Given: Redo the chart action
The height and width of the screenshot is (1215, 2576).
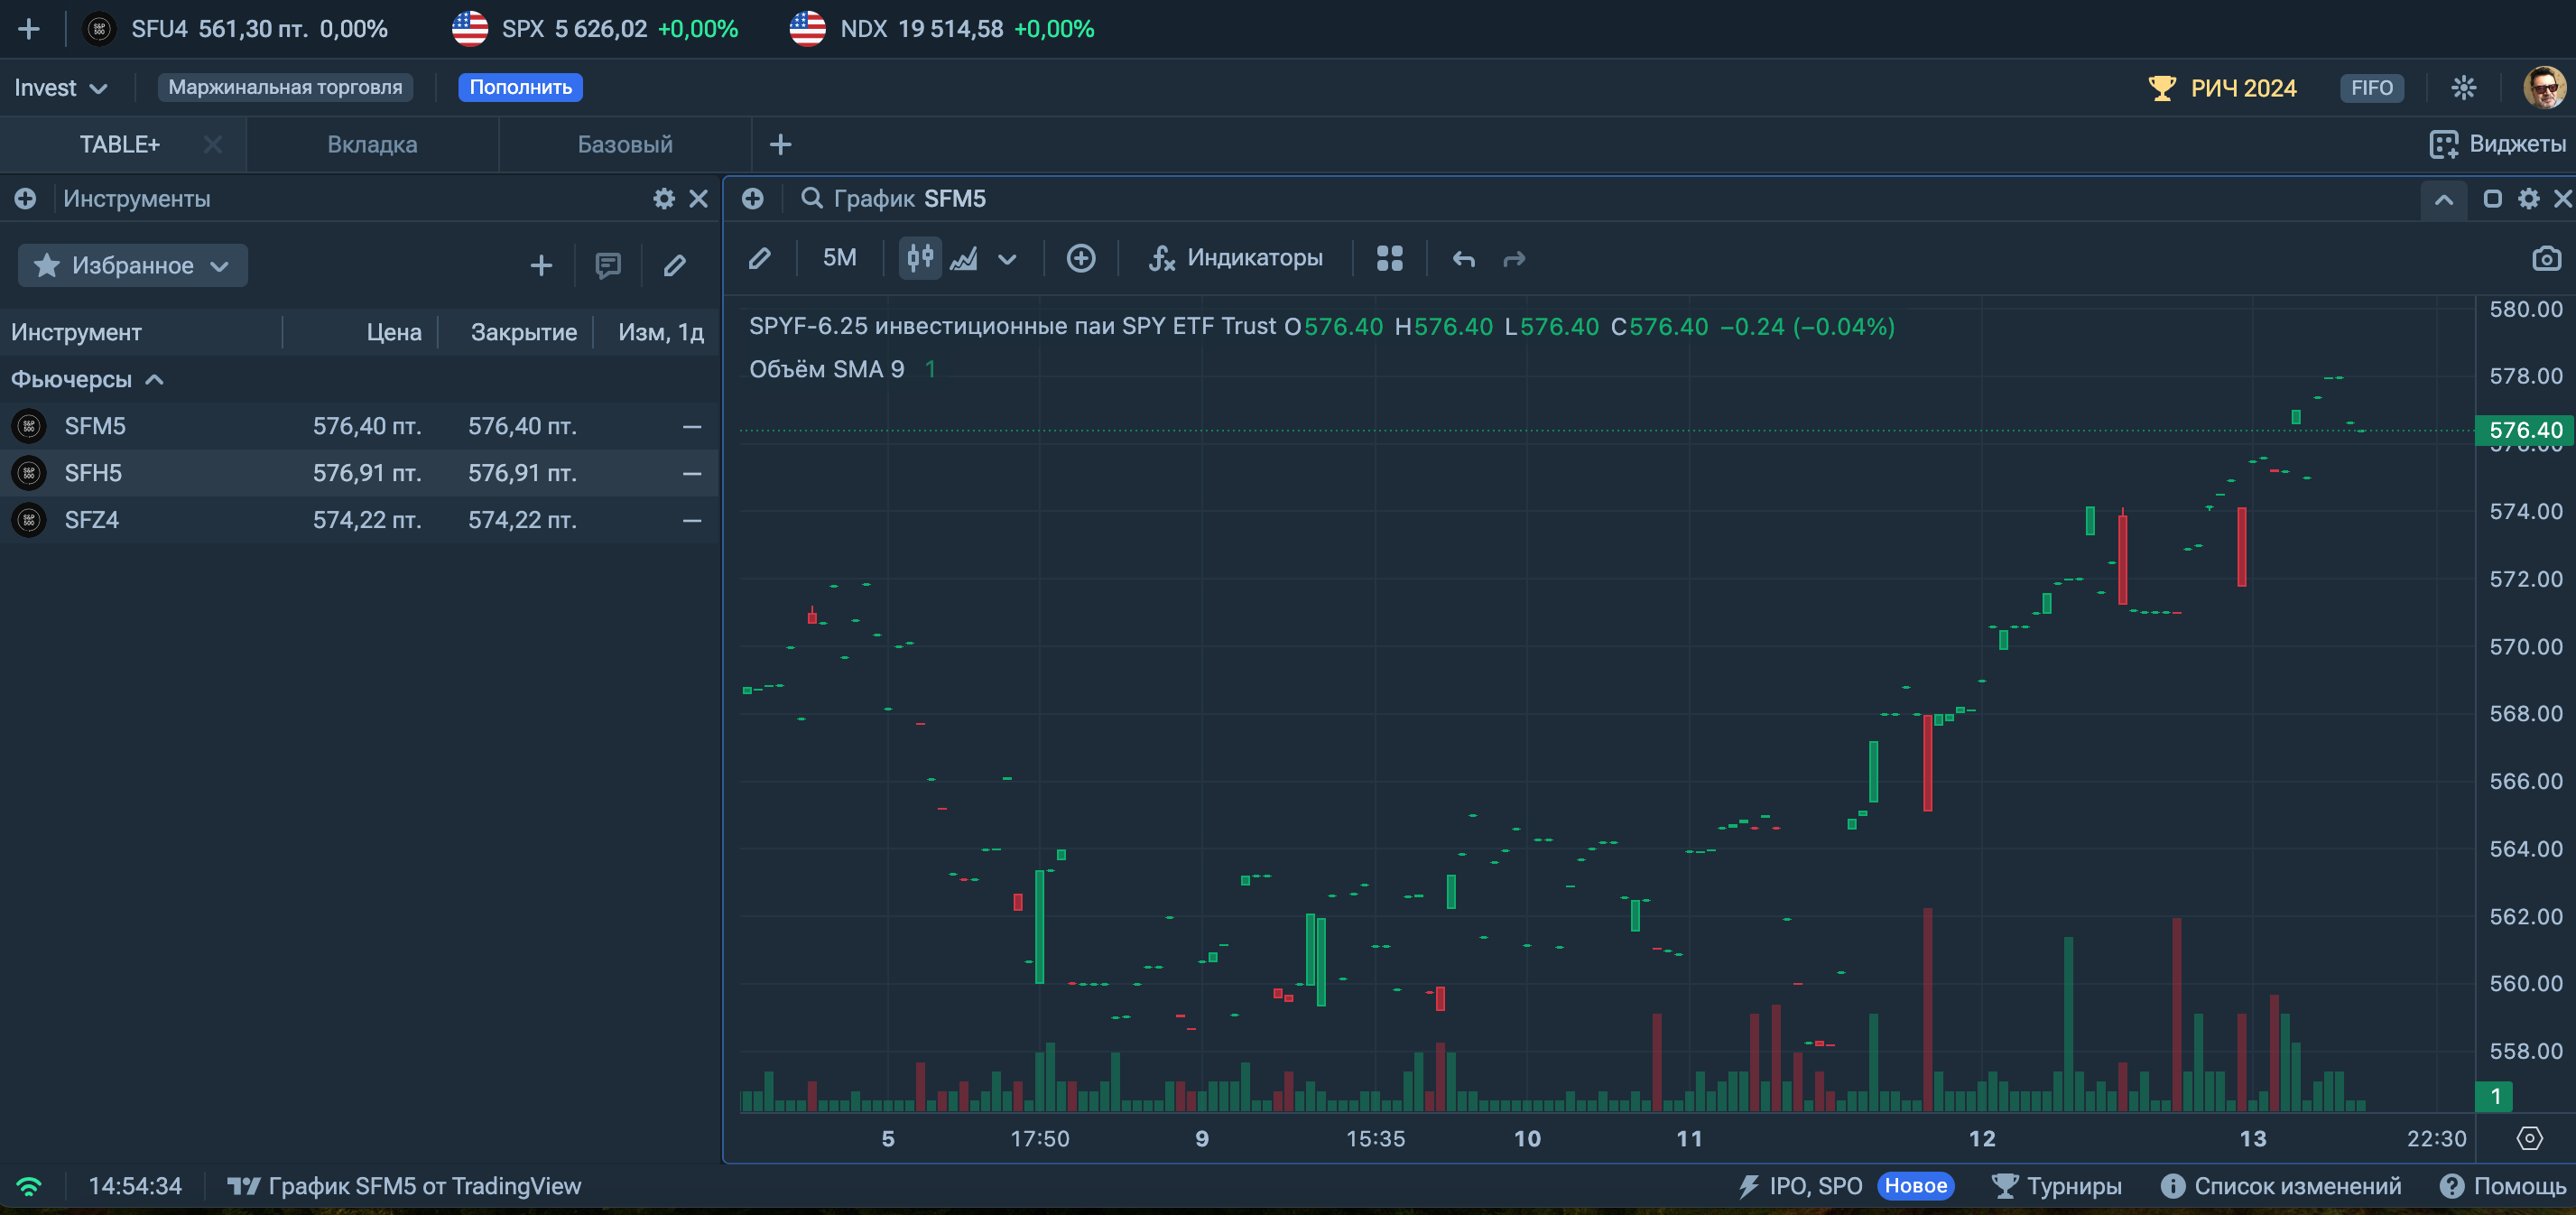Looking at the screenshot, I should [1514, 259].
